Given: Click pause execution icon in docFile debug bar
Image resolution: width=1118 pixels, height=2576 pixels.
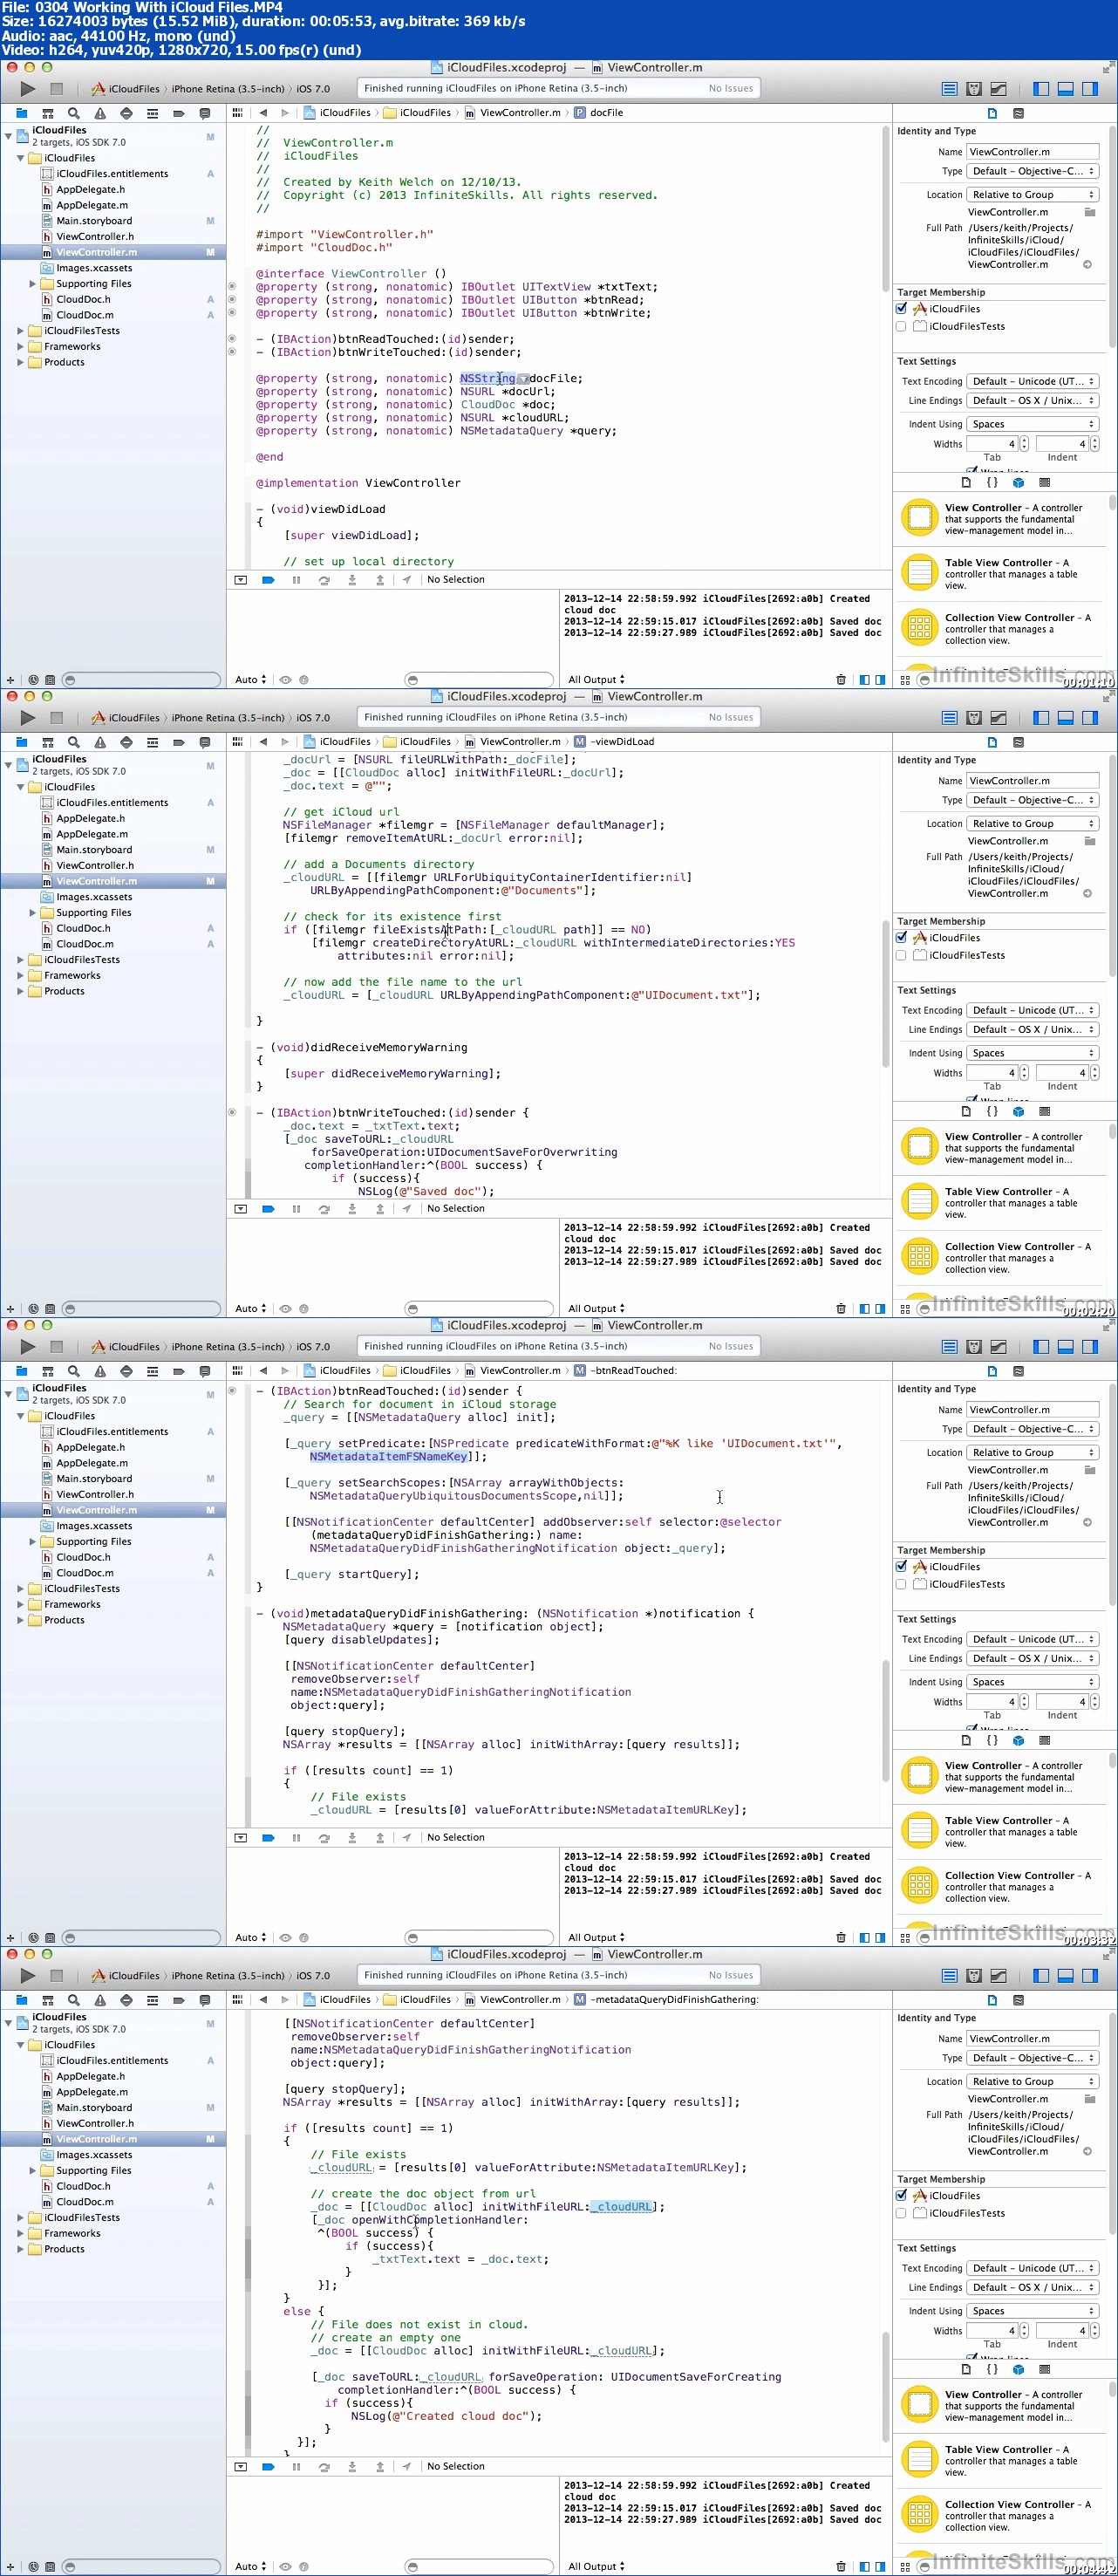Looking at the screenshot, I should coord(296,580).
